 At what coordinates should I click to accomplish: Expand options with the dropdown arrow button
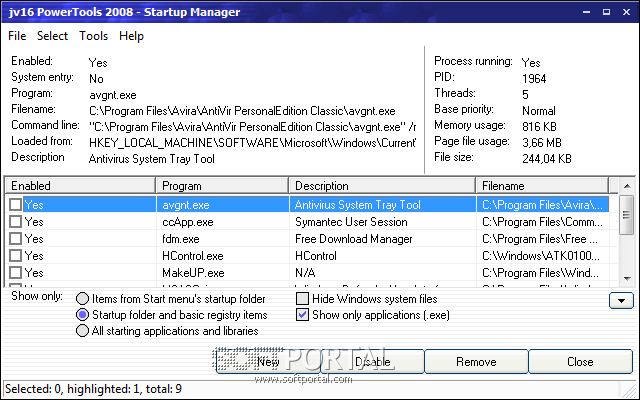click(621, 301)
